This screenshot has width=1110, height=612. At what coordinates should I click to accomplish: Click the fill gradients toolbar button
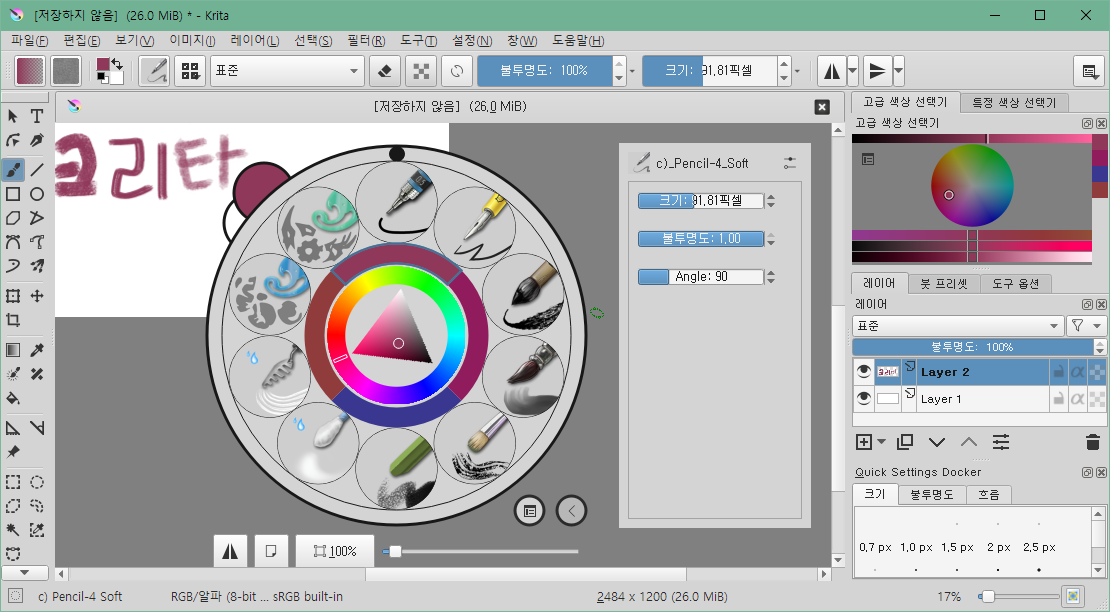pyautogui.click(x=30, y=71)
